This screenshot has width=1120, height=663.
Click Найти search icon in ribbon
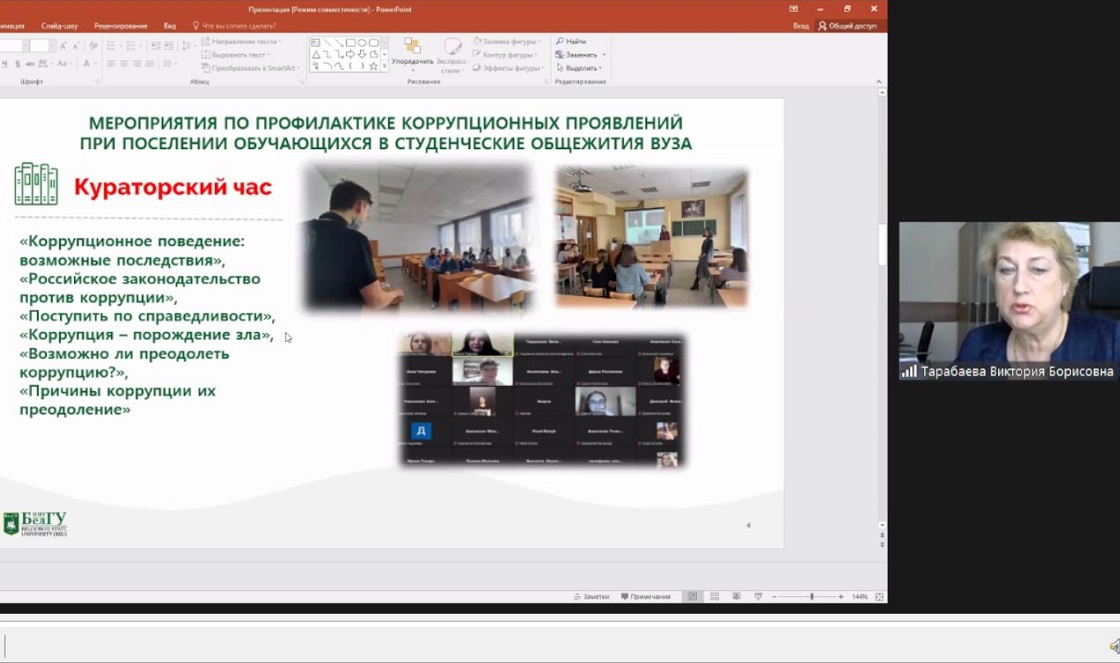tap(571, 41)
